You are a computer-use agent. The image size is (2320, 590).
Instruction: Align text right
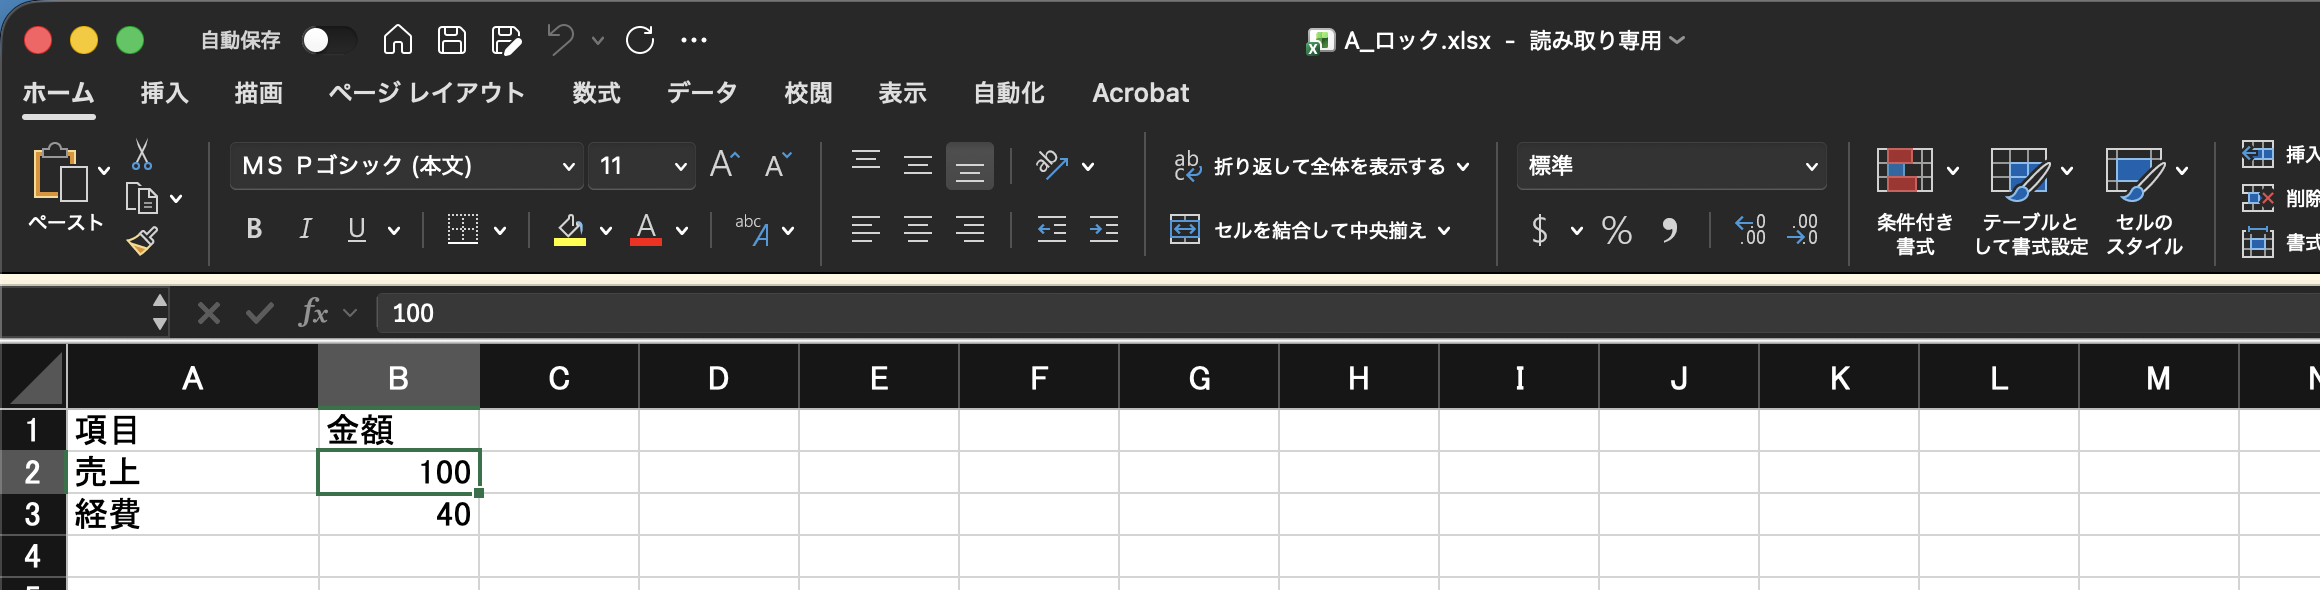tap(970, 230)
